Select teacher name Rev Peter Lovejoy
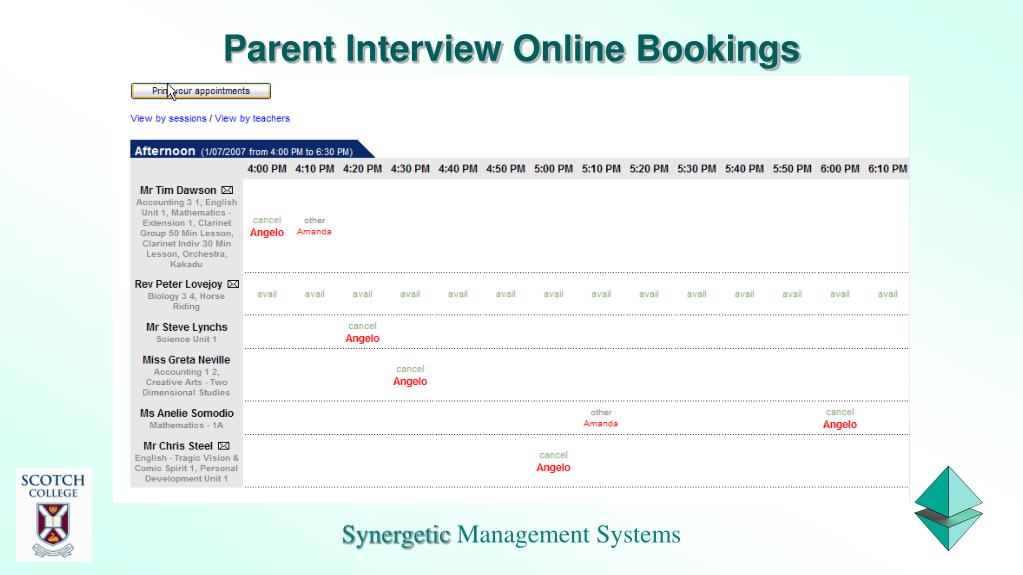The image size is (1023, 575). coord(178,284)
